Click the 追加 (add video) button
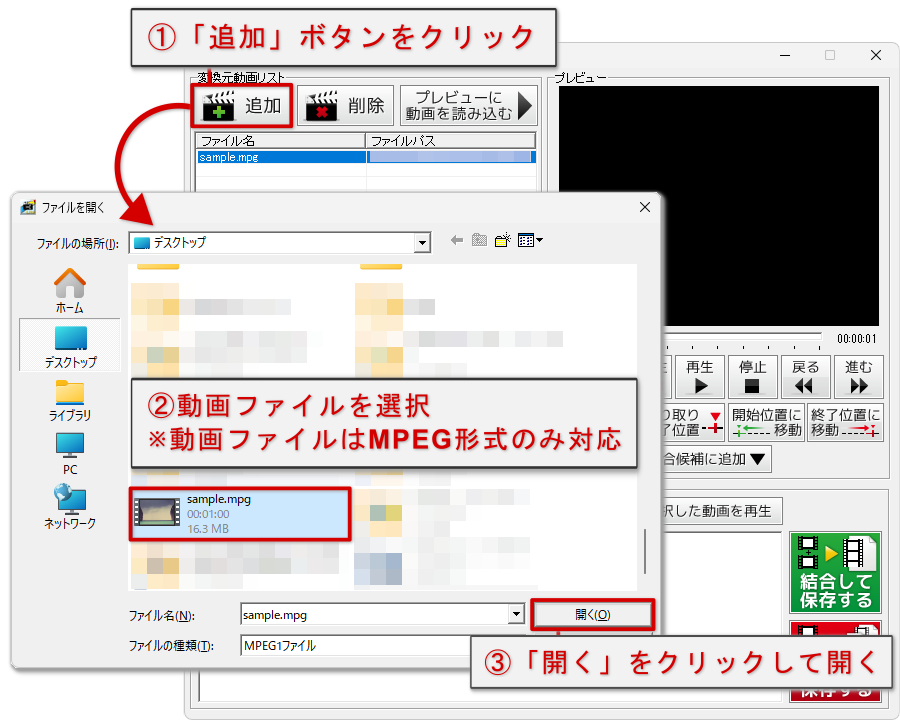 pyautogui.click(x=244, y=105)
